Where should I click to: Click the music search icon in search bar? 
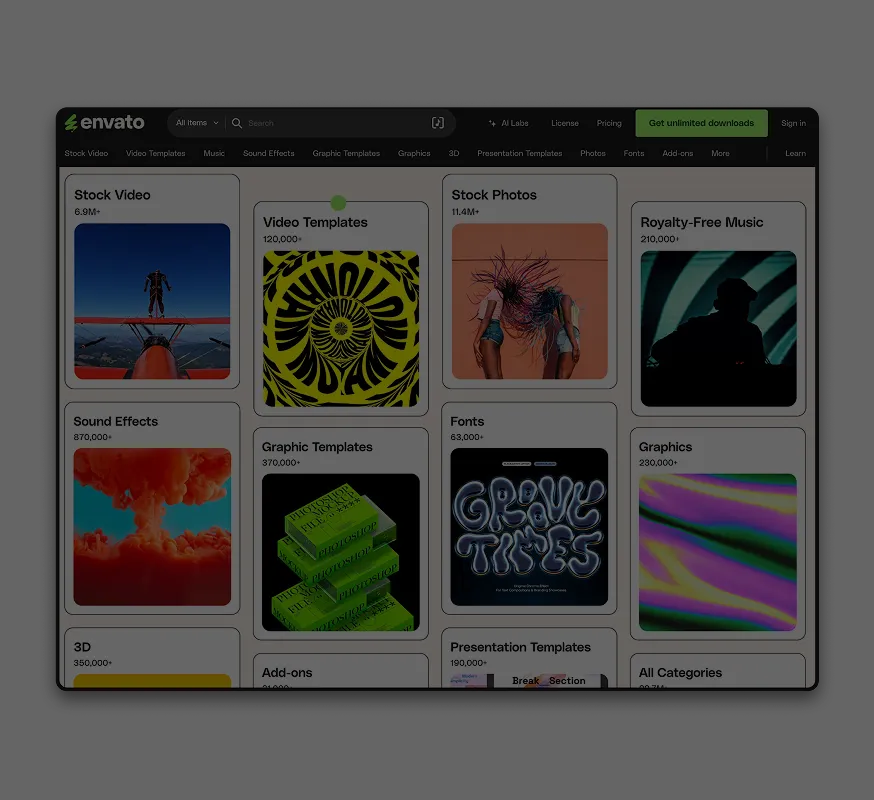(438, 123)
